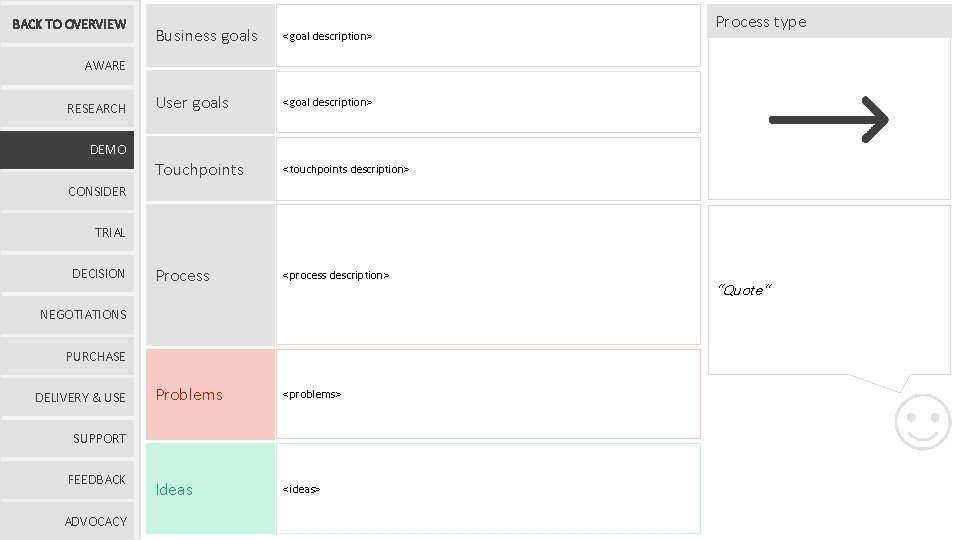The width and height of the screenshot is (960, 540).
Task: Click the right arrow process type icon
Action: point(828,119)
